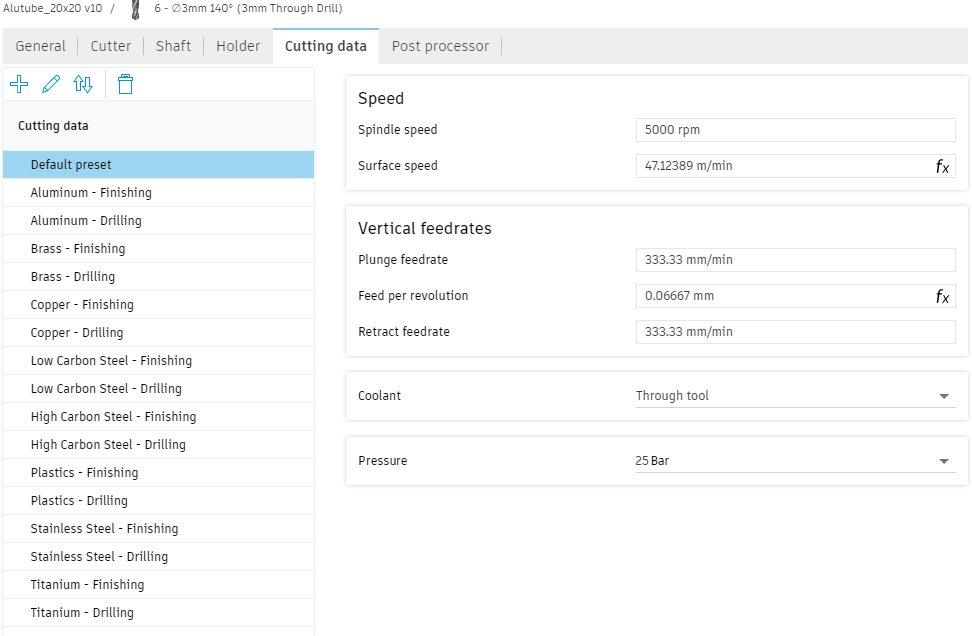Pick Brass - Drilling preset

159,276
